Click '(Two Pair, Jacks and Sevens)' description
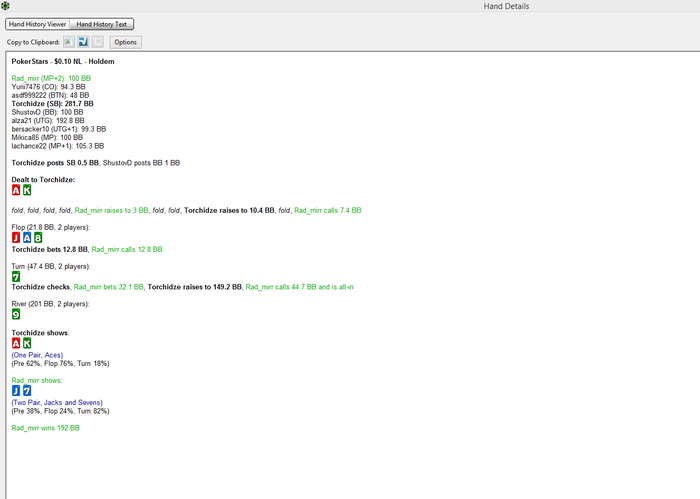 tap(57, 403)
